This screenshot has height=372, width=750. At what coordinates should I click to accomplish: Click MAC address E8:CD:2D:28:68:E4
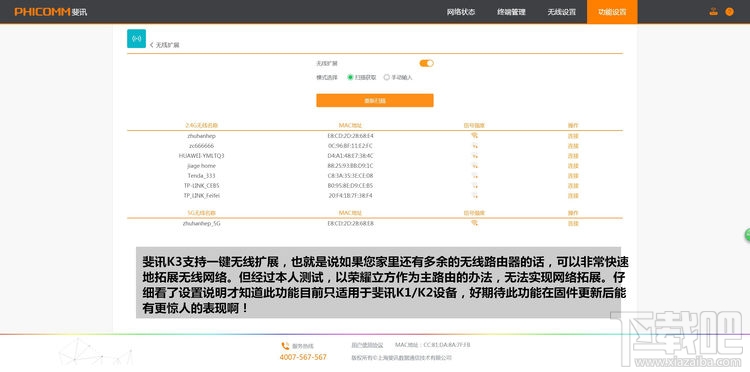[351, 136]
